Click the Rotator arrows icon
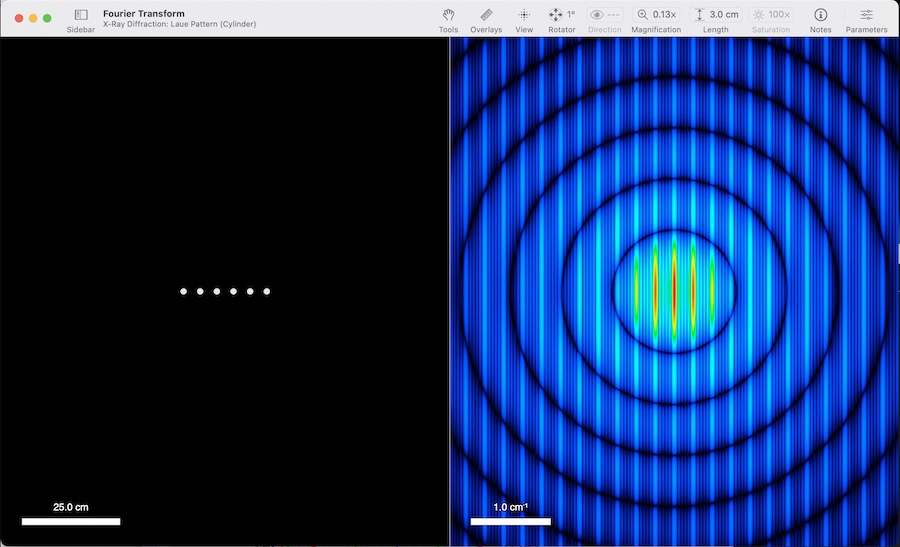The image size is (900, 547). click(555, 15)
